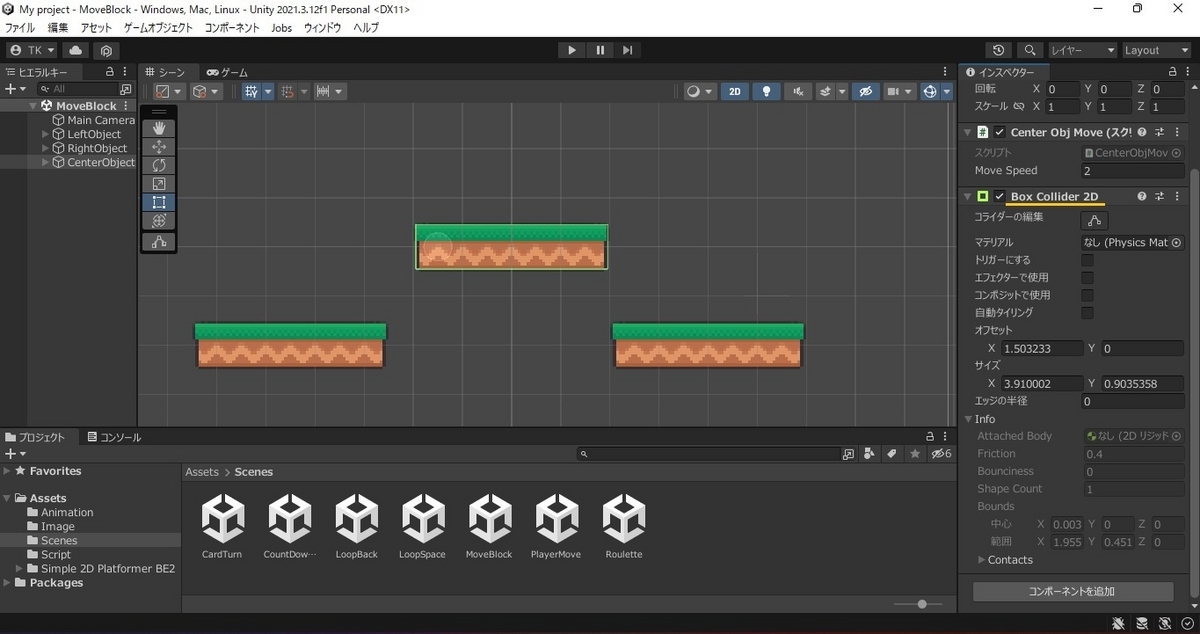Screen dimensions: 1200x634
Task: Collapse the MoveBlock scene in Hierarchy
Action: tap(34, 105)
